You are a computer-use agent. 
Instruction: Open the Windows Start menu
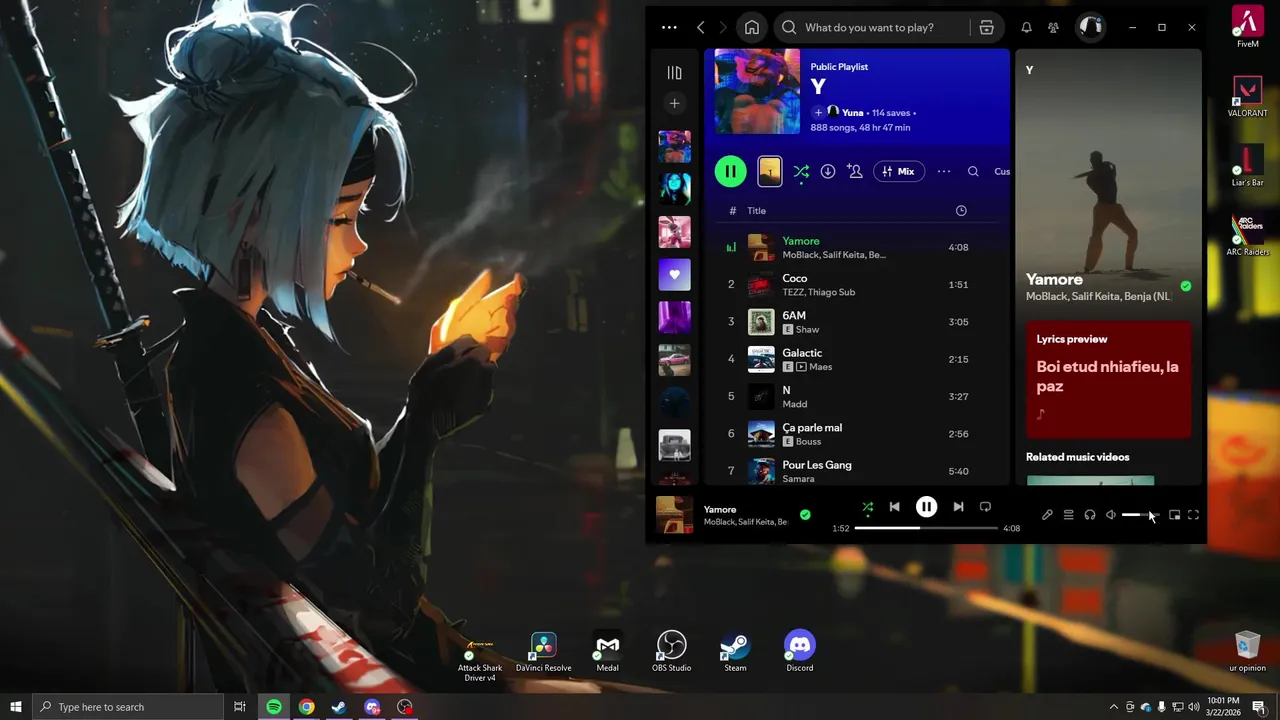point(16,707)
